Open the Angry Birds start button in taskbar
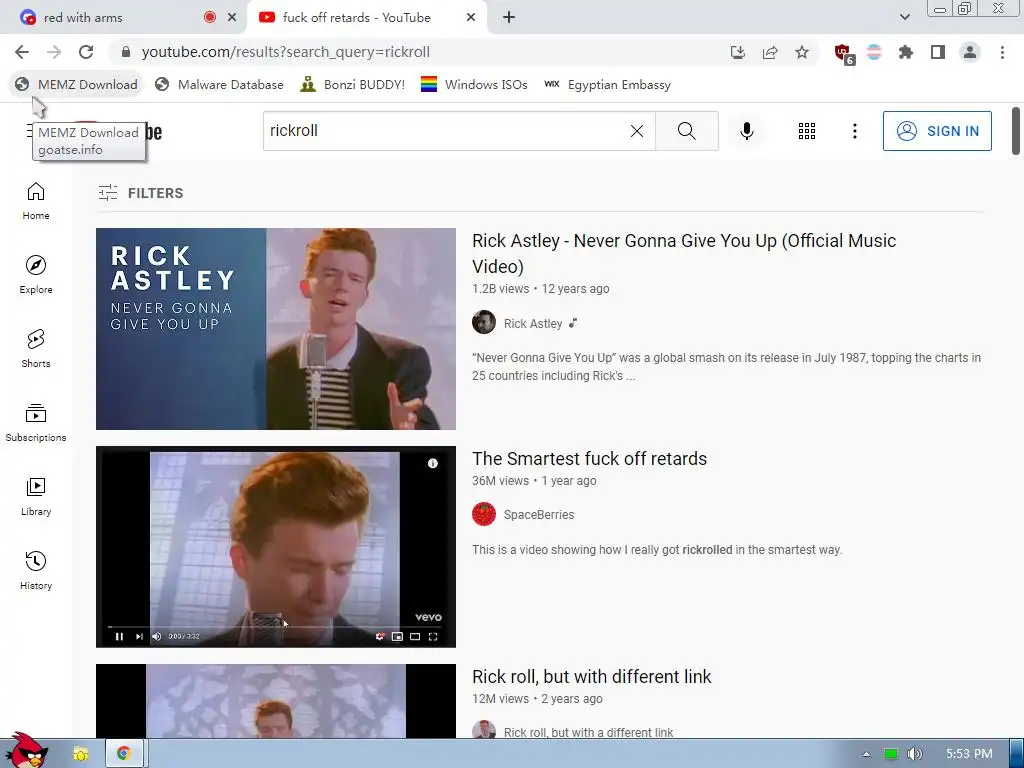 (26, 750)
